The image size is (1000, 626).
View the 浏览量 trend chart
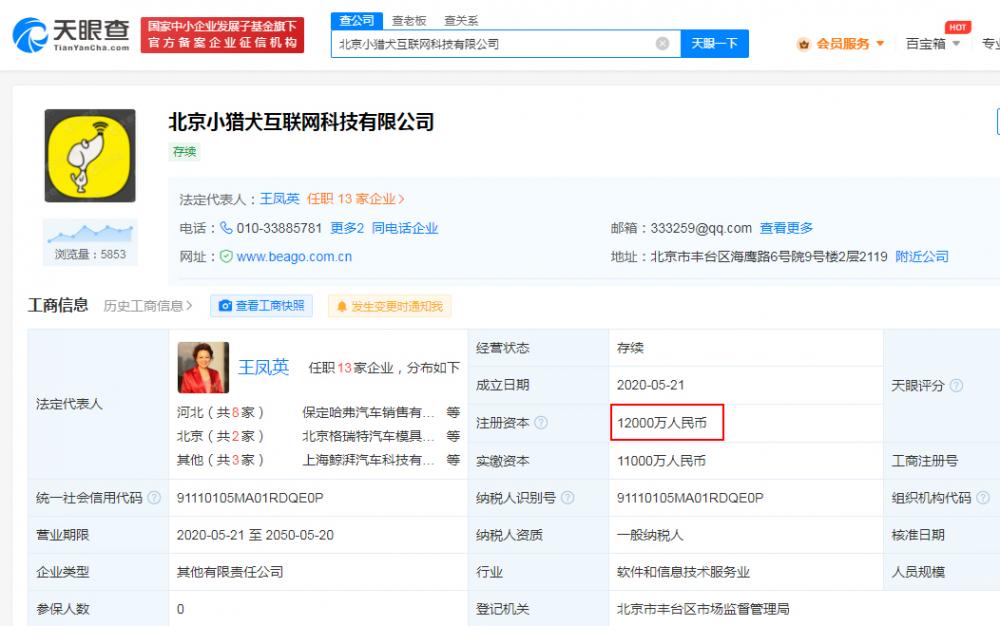[x=90, y=233]
